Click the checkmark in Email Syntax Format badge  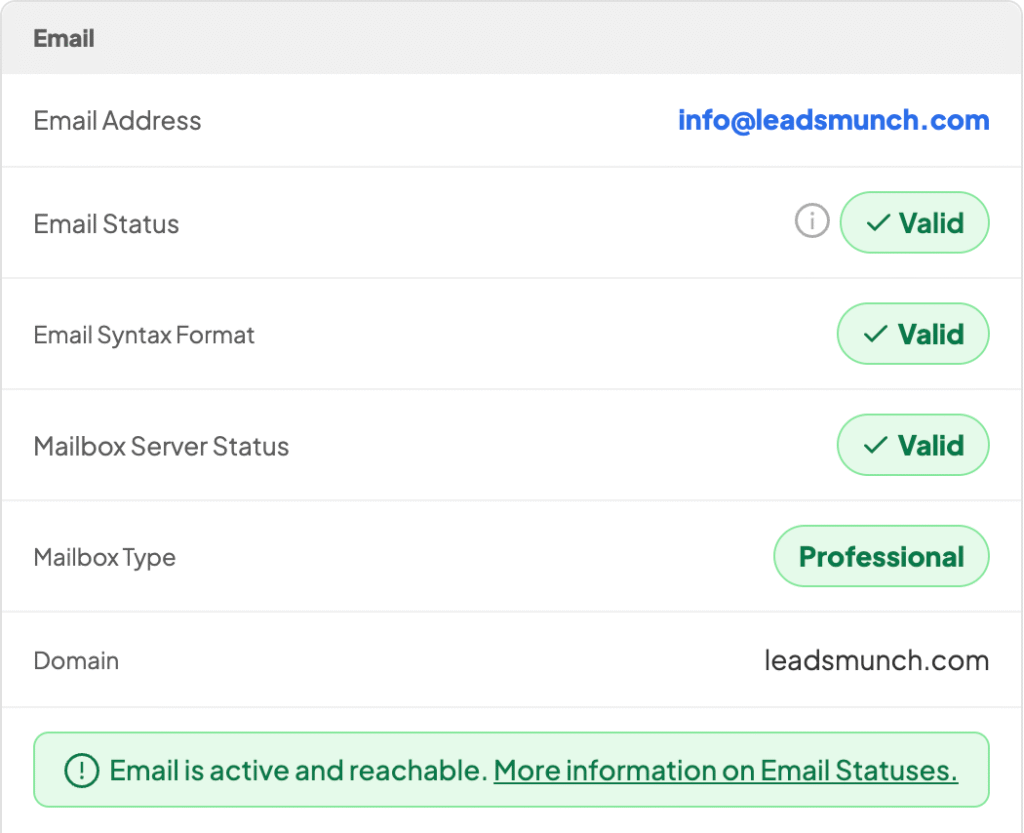876,334
